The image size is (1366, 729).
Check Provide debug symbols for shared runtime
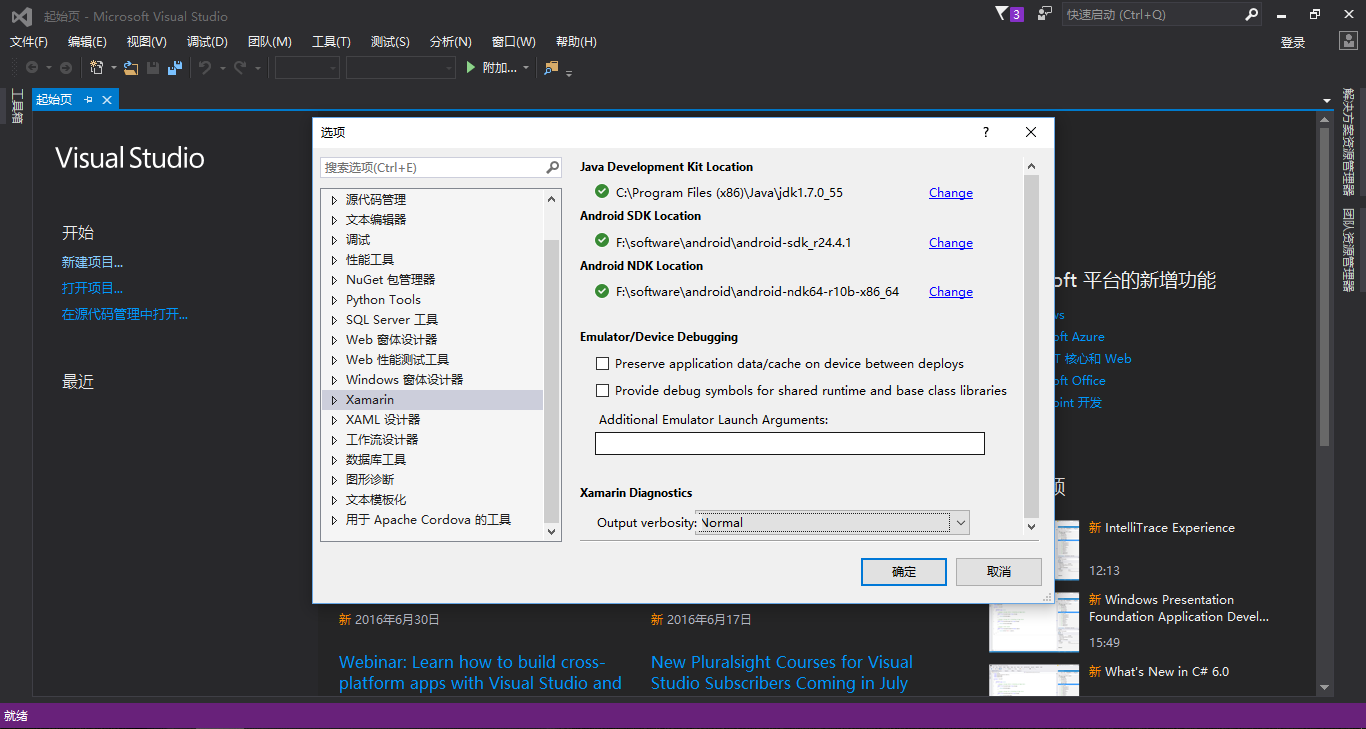tap(602, 391)
